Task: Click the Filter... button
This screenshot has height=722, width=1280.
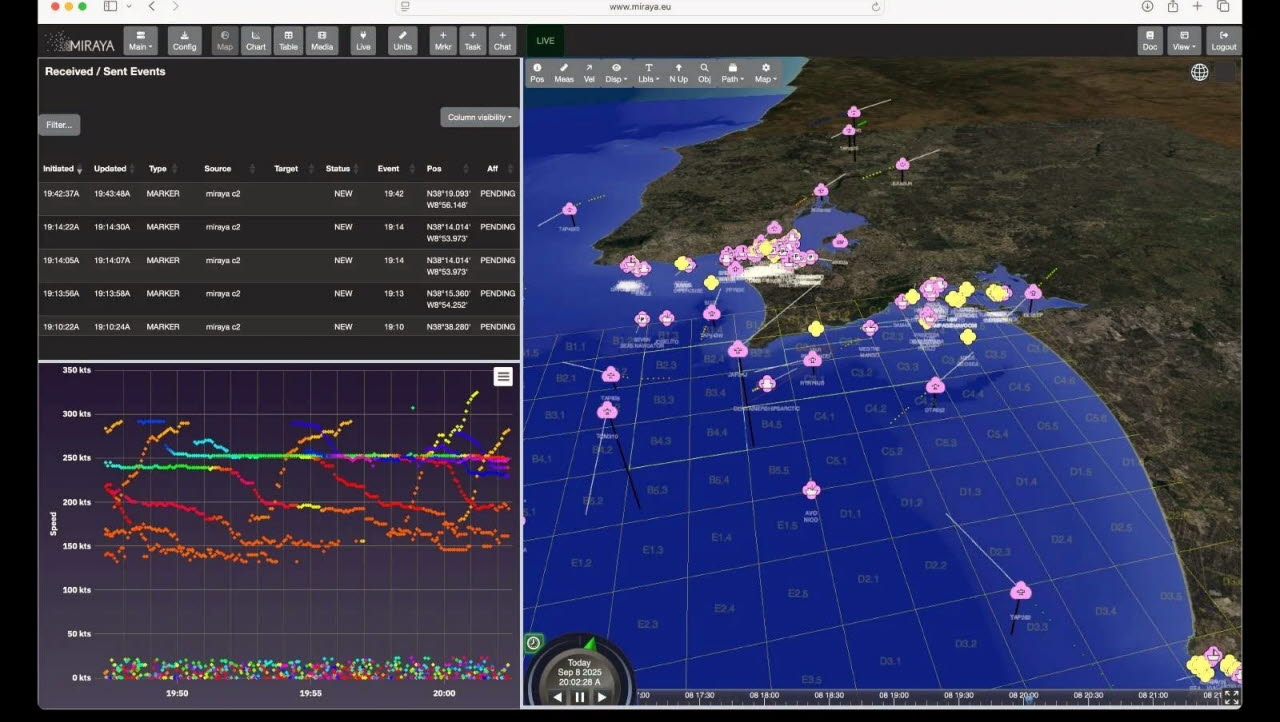Action: tap(59, 125)
